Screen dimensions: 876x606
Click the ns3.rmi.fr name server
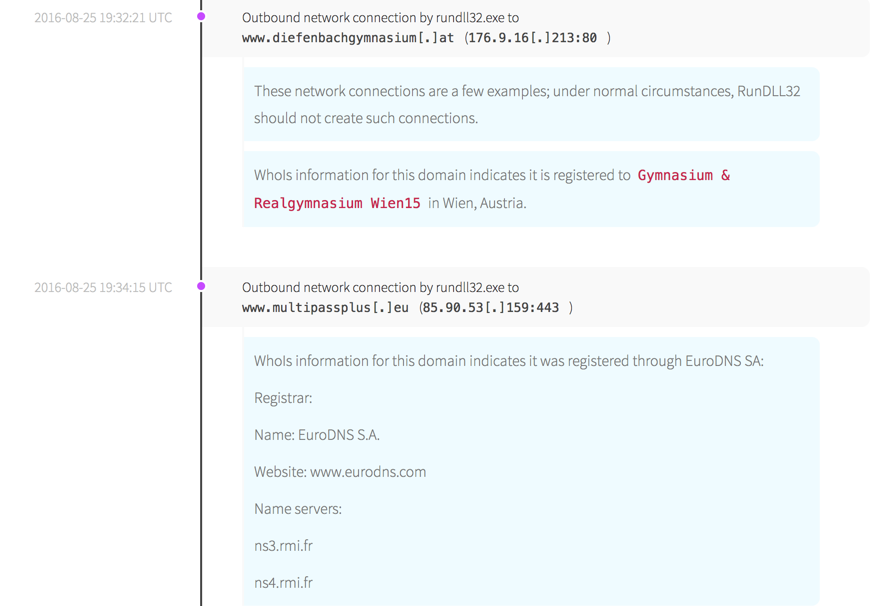coord(283,546)
